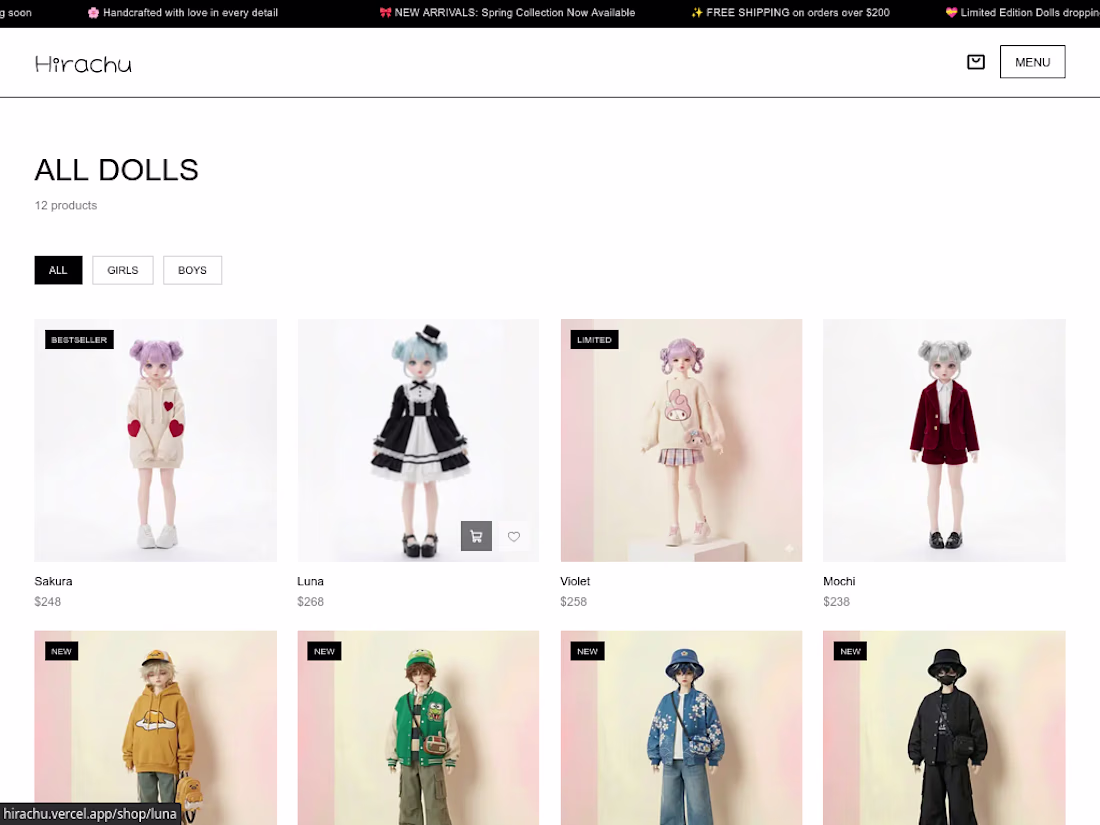Click the LIMITED badge on Violet

click(x=594, y=340)
